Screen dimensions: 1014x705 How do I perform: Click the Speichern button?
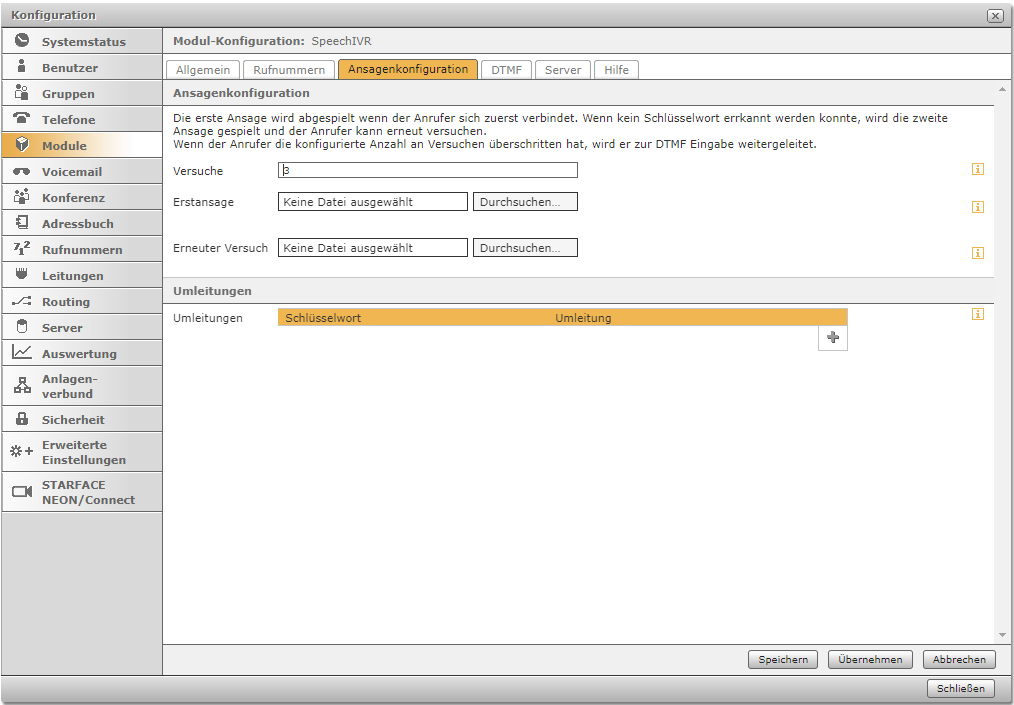(783, 660)
